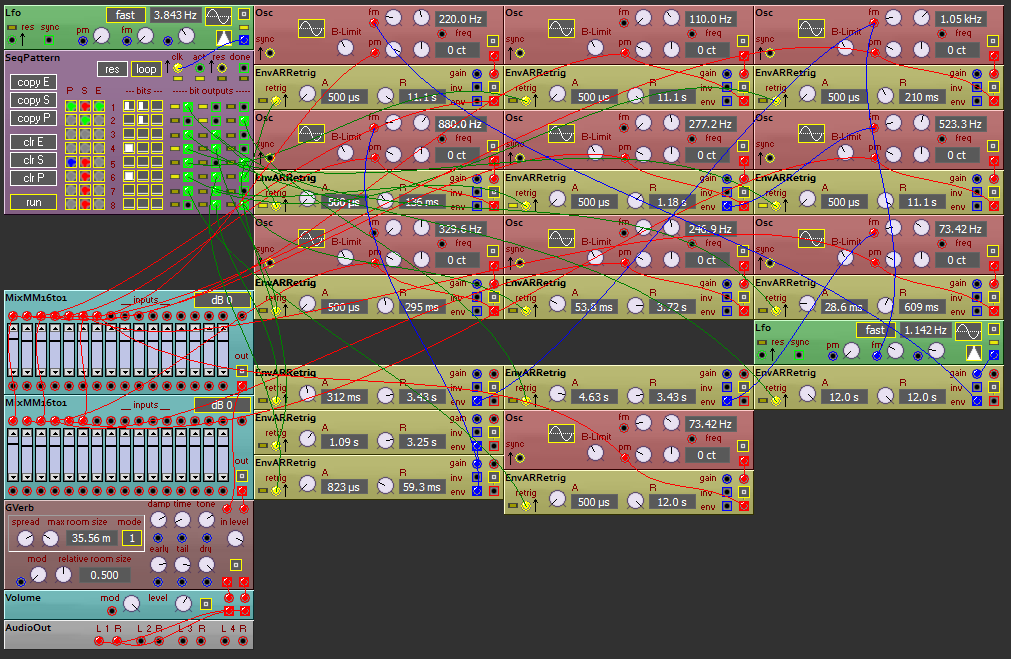Screen dimensions: 1011x659
Task: Toggle S for SeqPattern row 8
Action: pyautogui.click(x=85, y=204)
